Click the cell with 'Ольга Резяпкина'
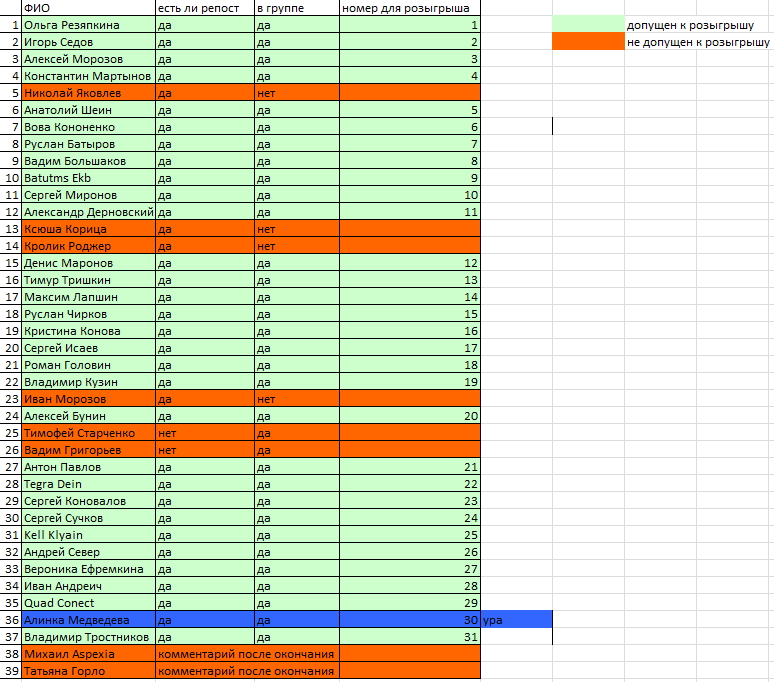 coord(88,25)
